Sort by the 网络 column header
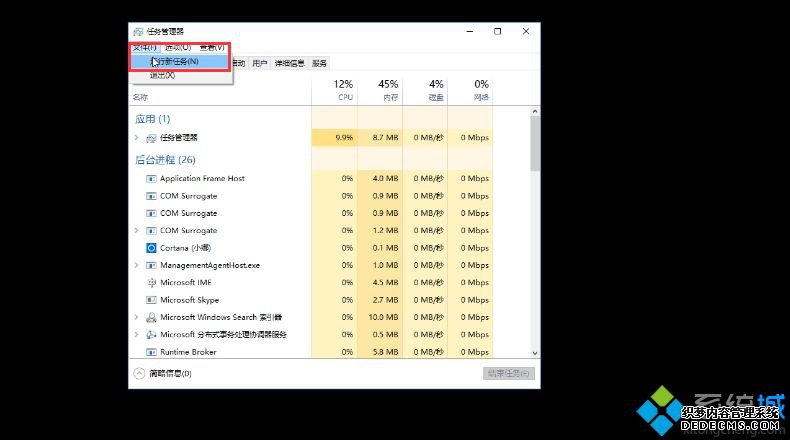Viewport: 790px width, 440px height. coord(471,91)
